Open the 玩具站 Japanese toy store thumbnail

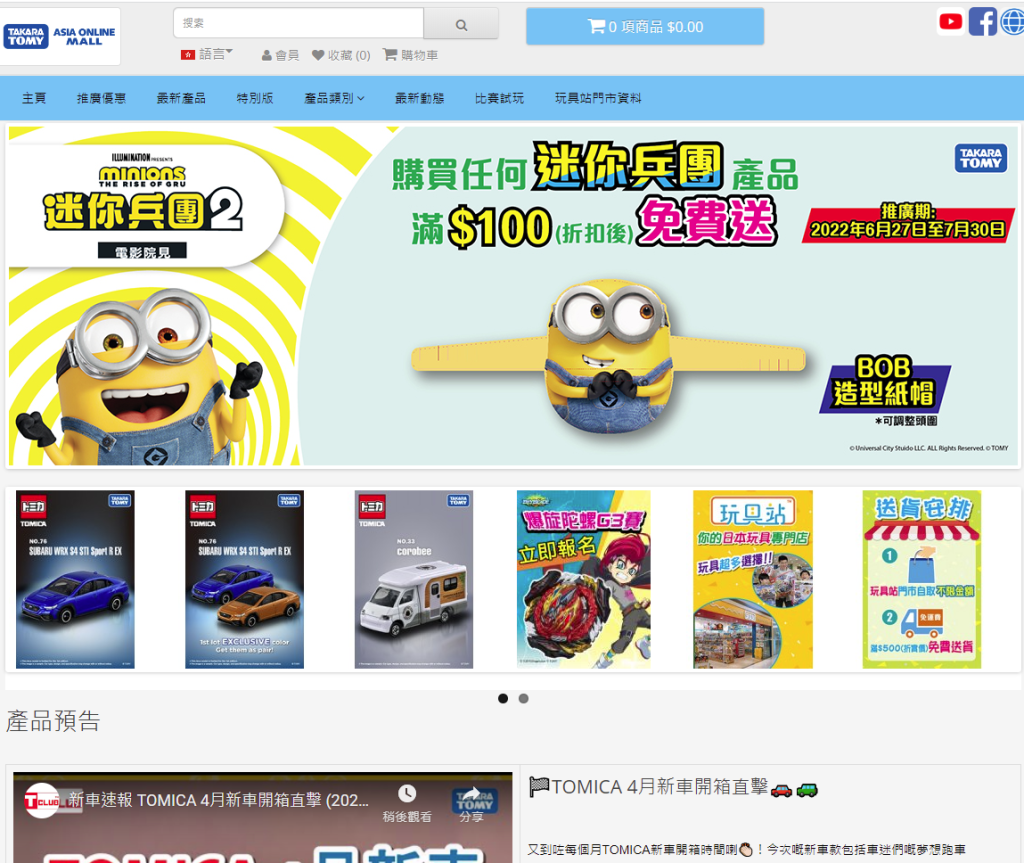click(x=753, y=579)
